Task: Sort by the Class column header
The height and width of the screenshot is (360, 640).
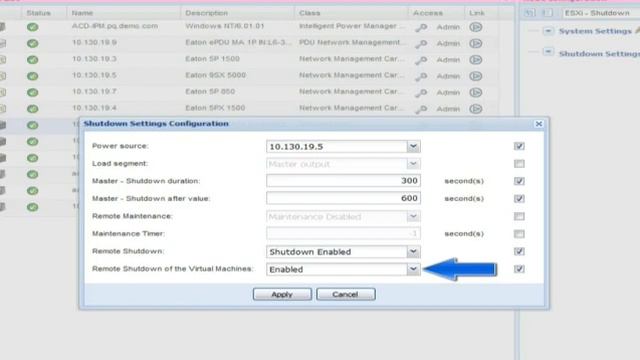Action: pyautogui.click(x=309, y=13)
